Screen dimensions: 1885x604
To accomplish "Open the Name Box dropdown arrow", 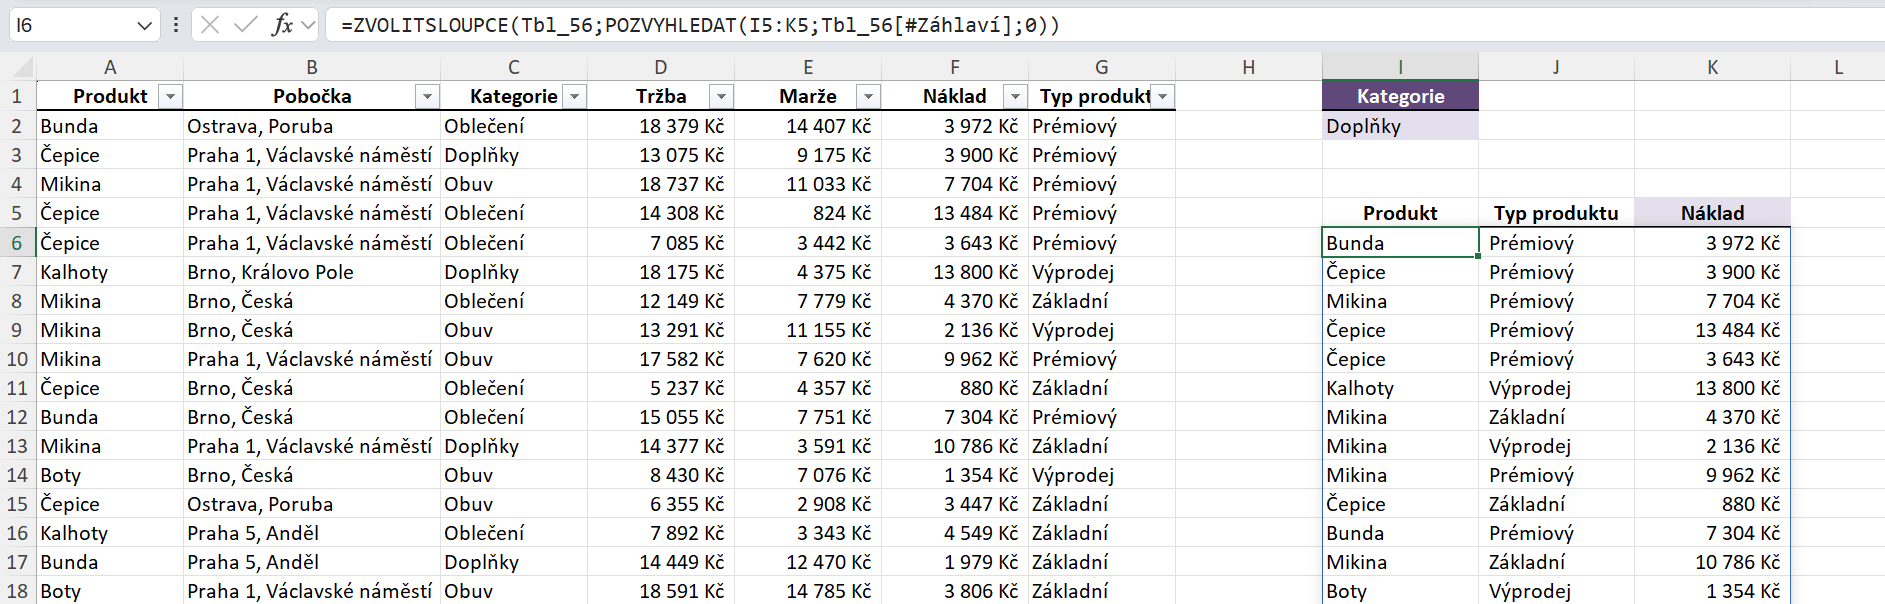I will click(144, 25).
